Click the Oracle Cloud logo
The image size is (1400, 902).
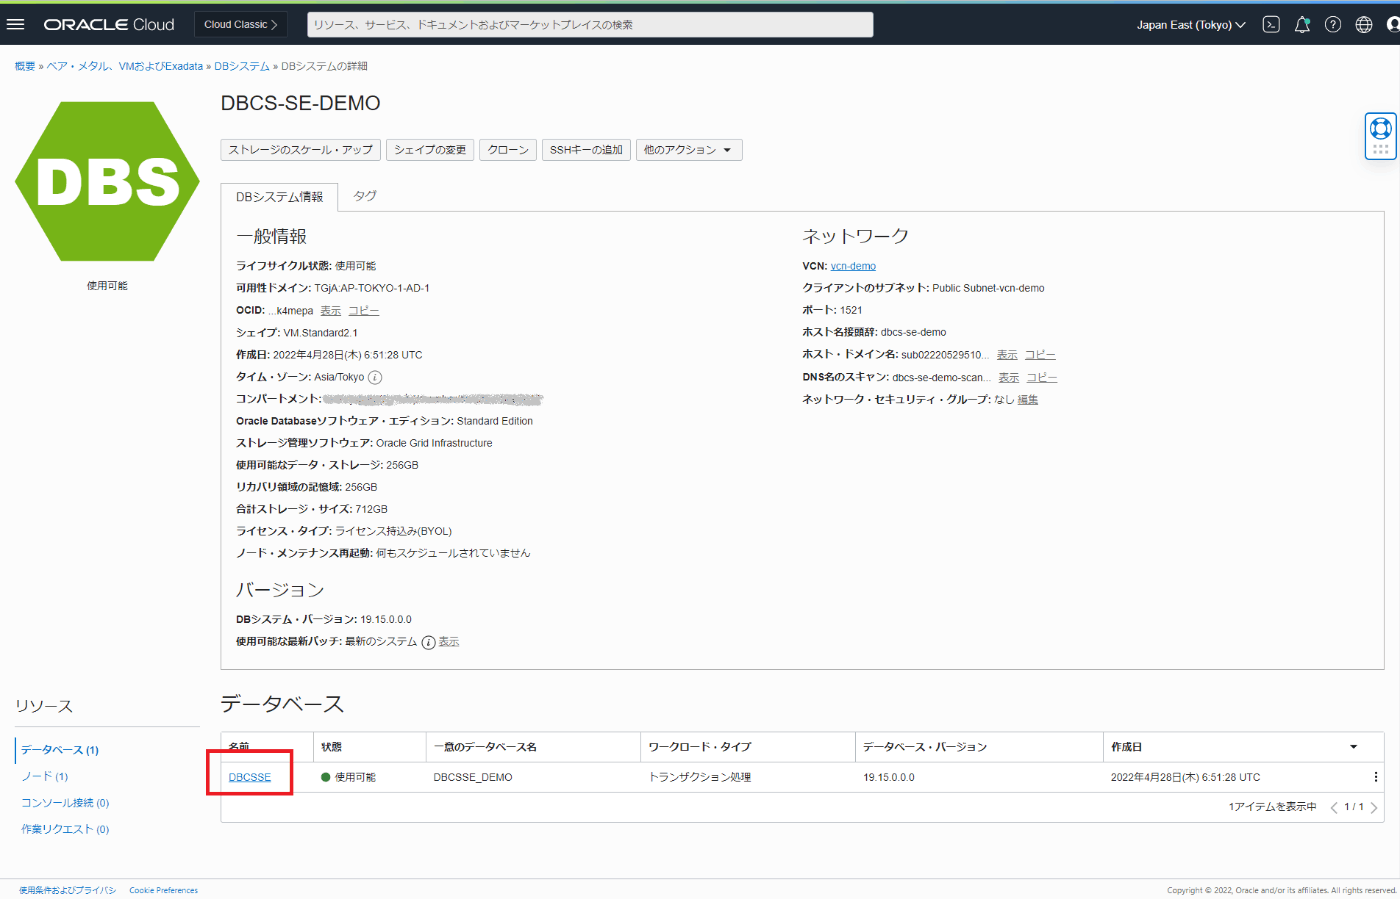pos(109,24)
